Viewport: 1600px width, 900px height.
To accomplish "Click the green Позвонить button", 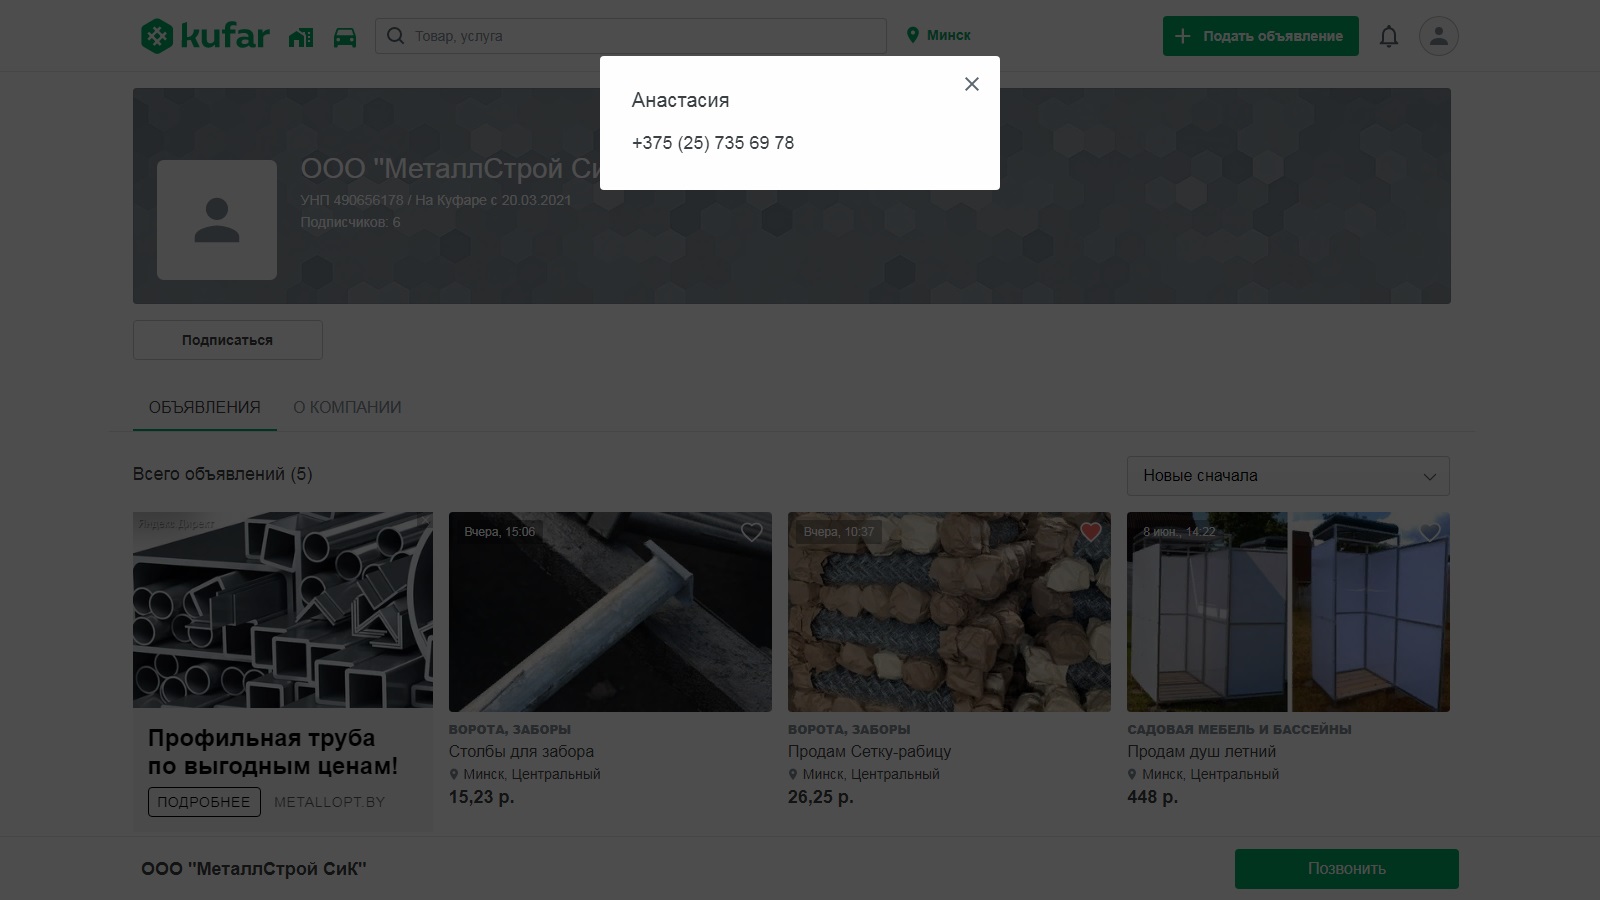I will point(1346,869).
